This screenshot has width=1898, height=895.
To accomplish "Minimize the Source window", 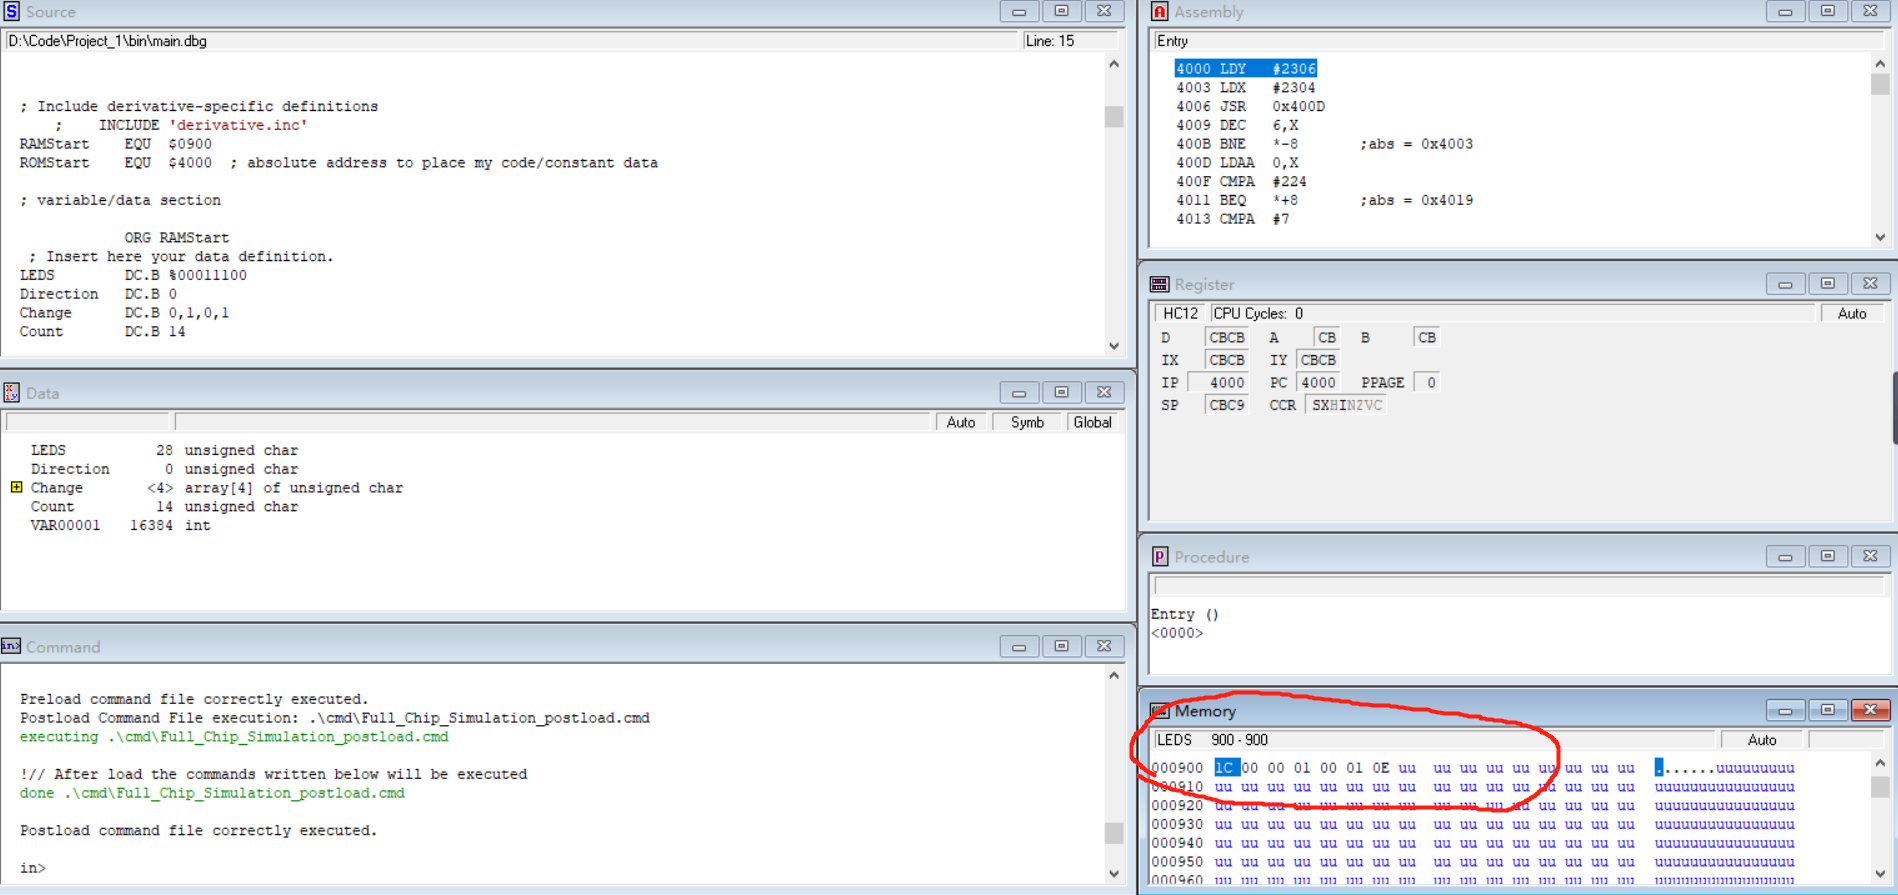I will coord(1019,11).
